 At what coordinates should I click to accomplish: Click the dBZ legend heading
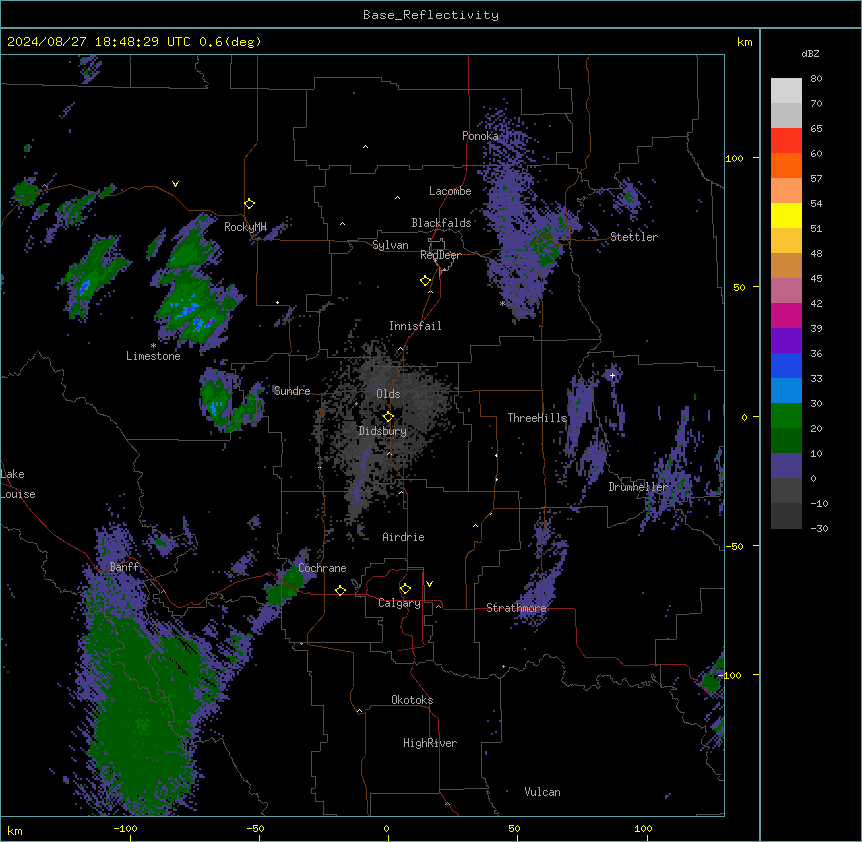pos(810,53)
